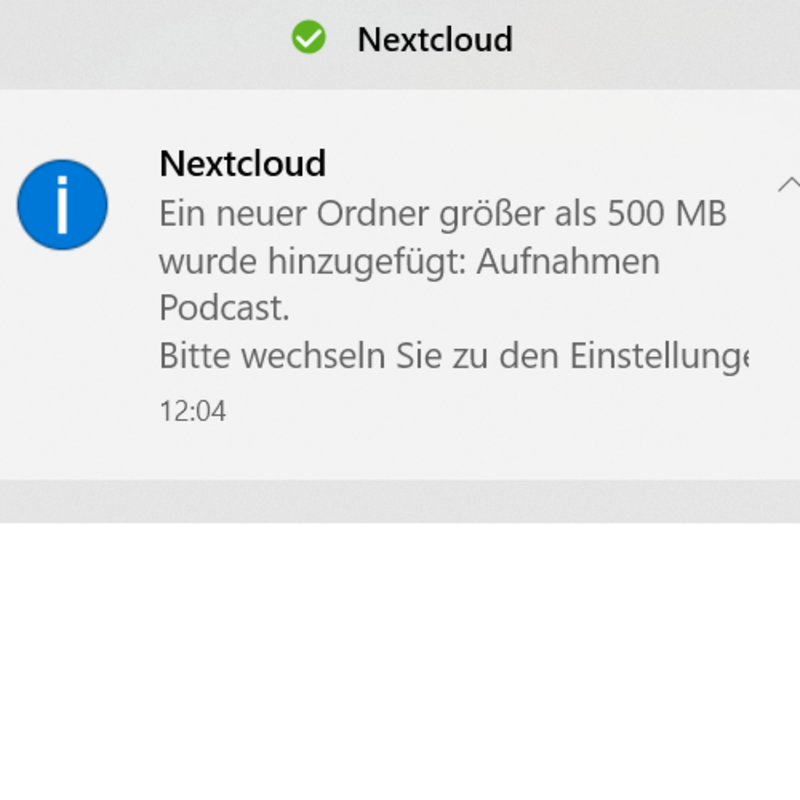Screen dimensions: 800x800
Task: Select the 500 MB size text in the message
Action: 670,214
